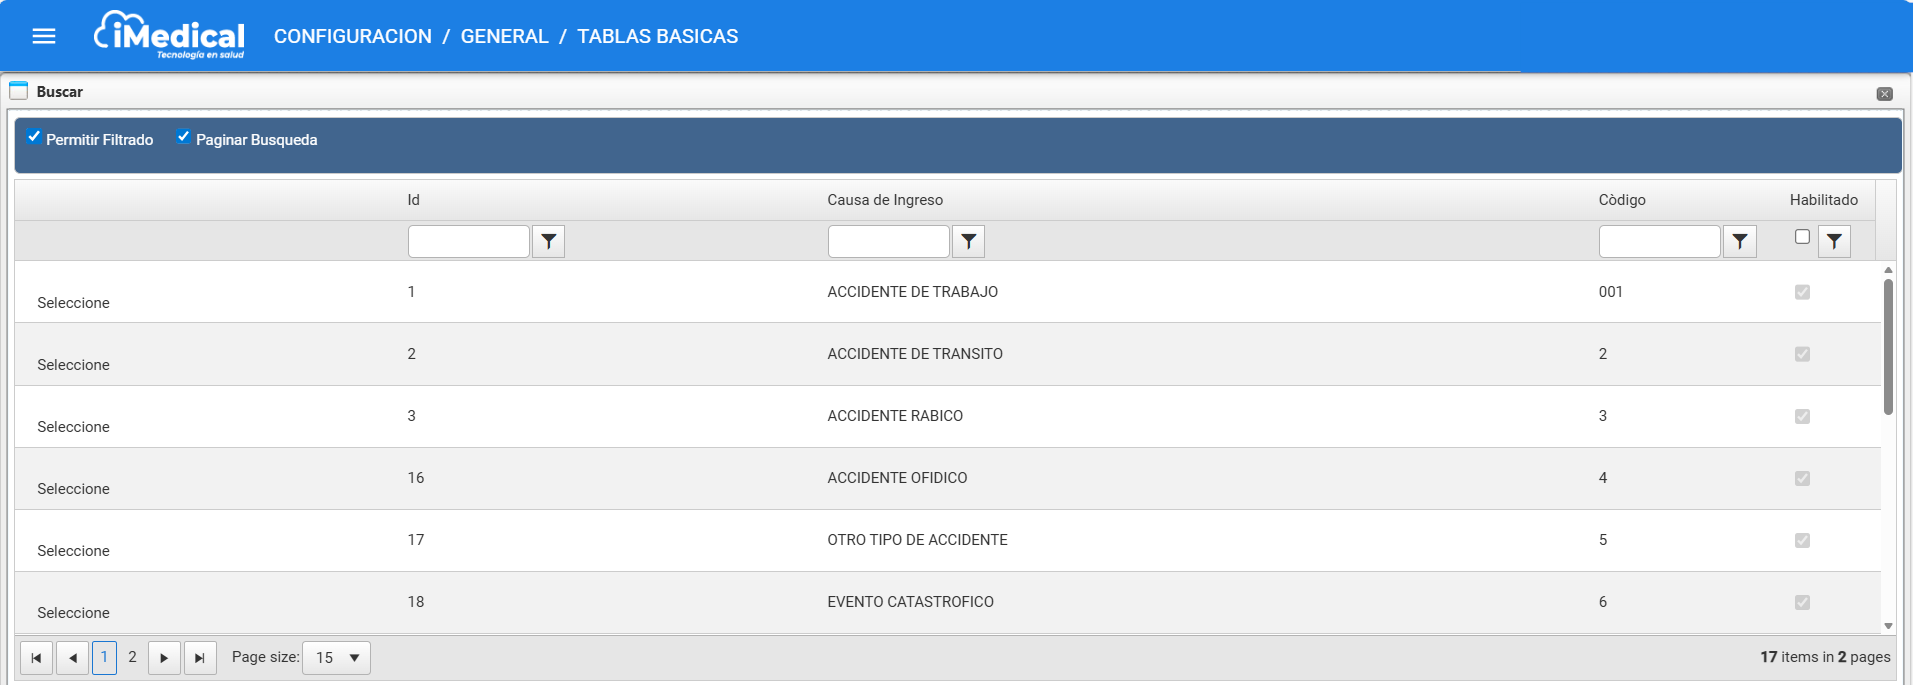Click the filter icon for Id column
The width and height of the screenshot is (1913, 685).
point(548,242)
